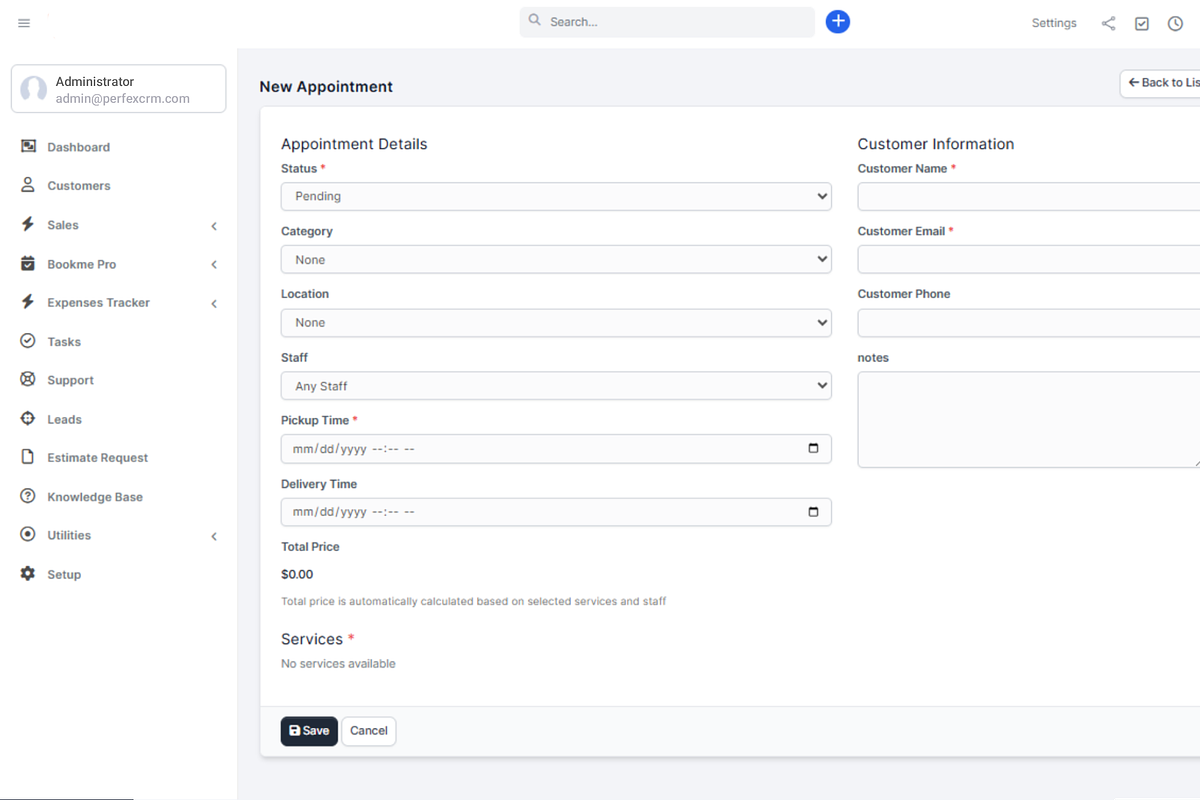
Task: Toggle the hamburger sidebar menu icon
Action: 24,23
